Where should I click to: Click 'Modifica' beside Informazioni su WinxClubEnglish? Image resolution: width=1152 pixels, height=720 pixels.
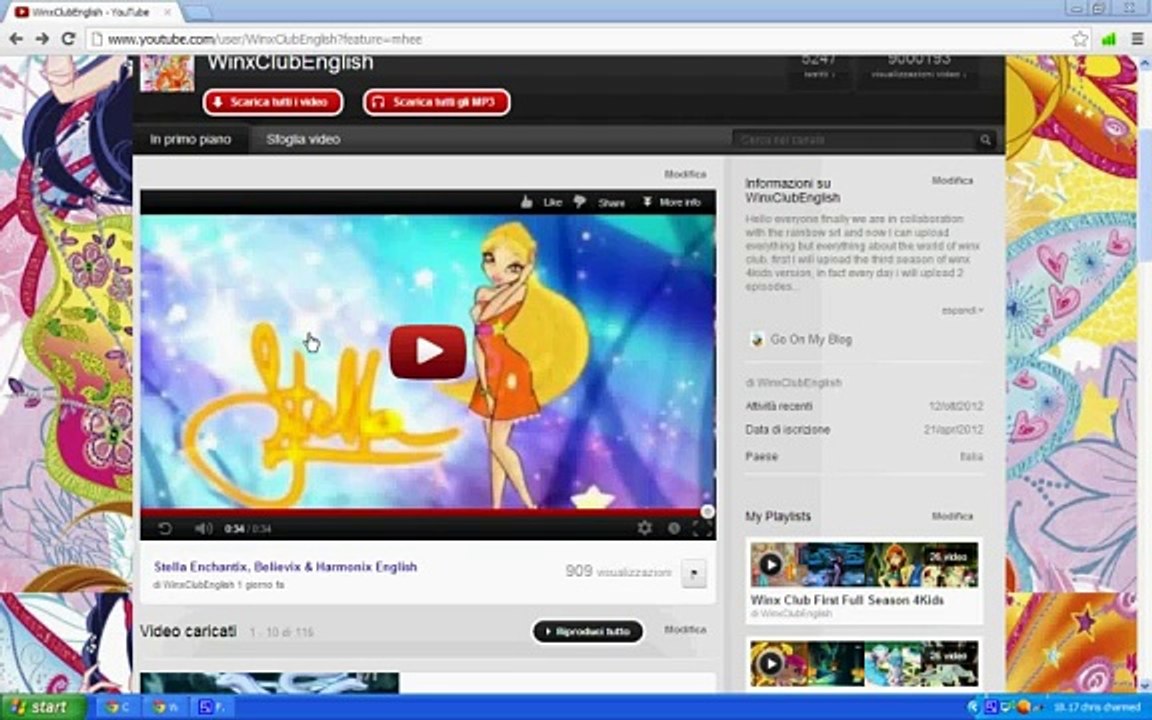(952, 180)
